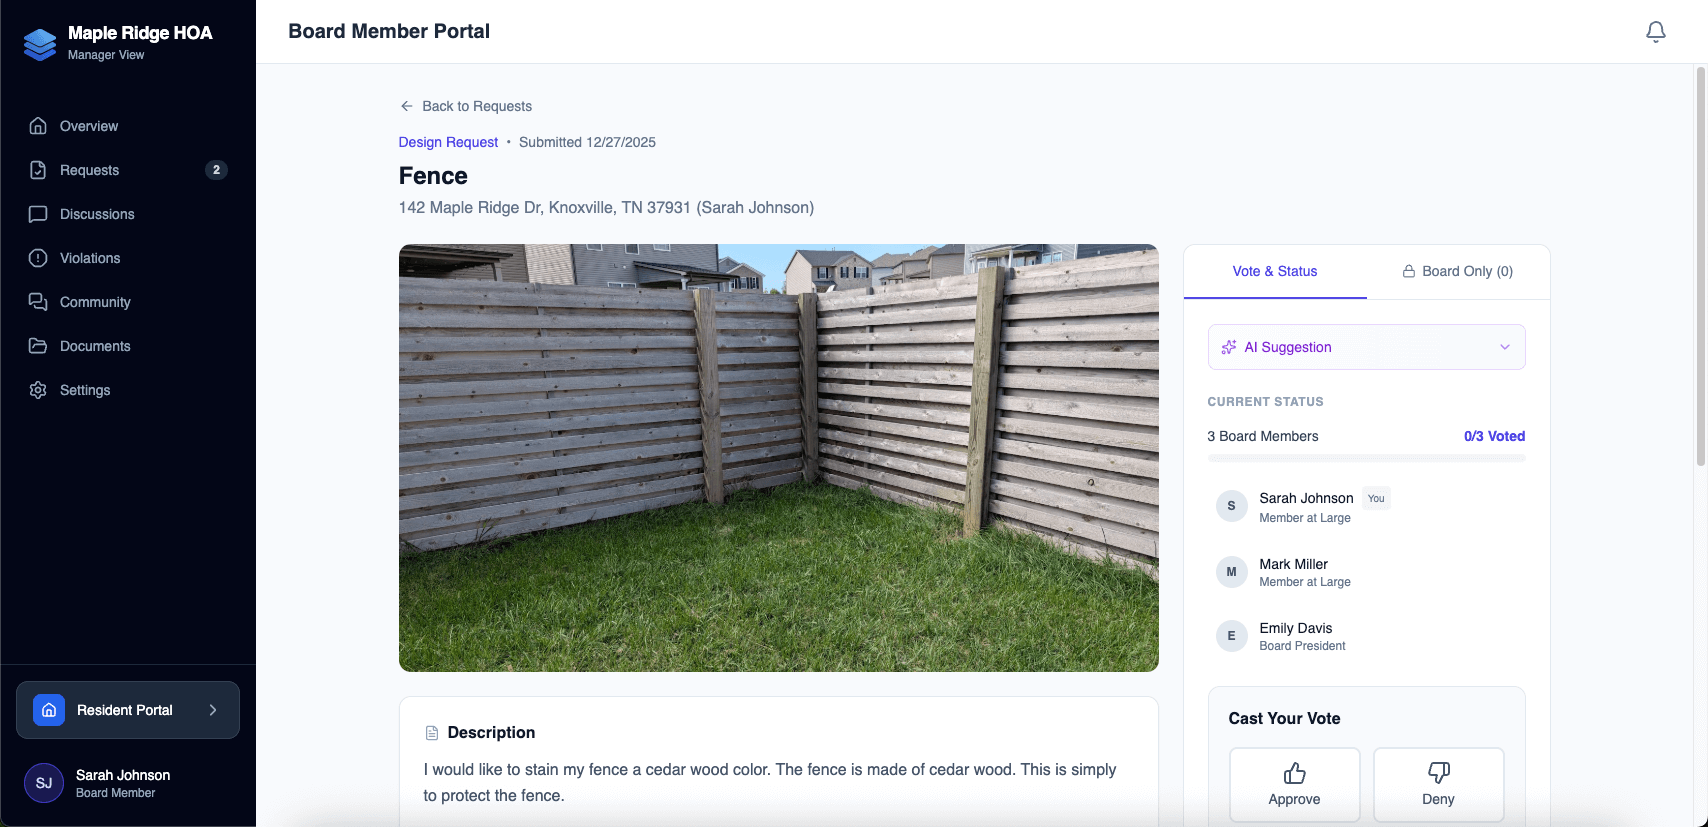Open the Requests menu item
Screen dimensions: 1708x827
(x=128, y=170)
